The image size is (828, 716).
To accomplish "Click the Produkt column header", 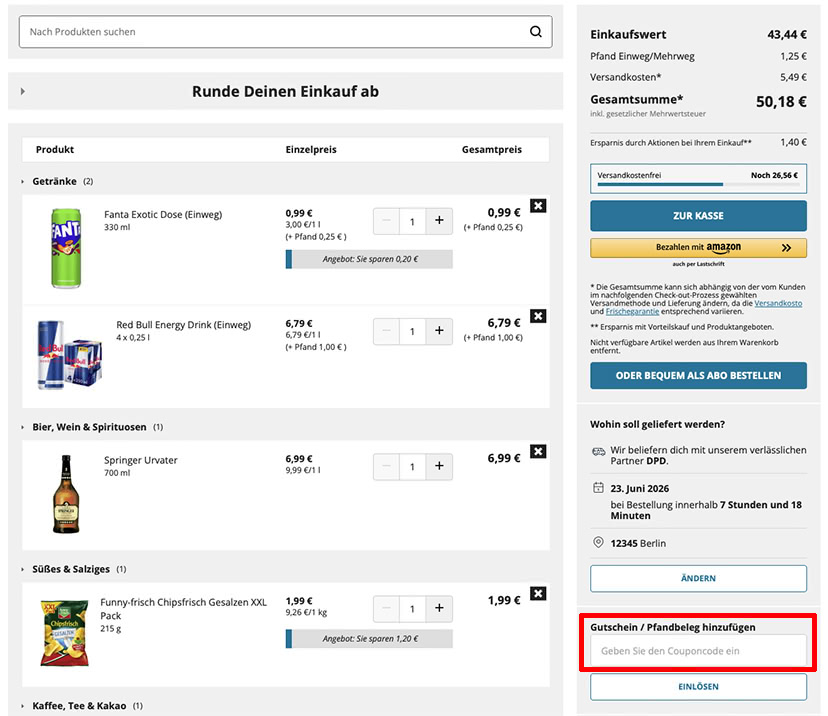I will tap(55, 149).
